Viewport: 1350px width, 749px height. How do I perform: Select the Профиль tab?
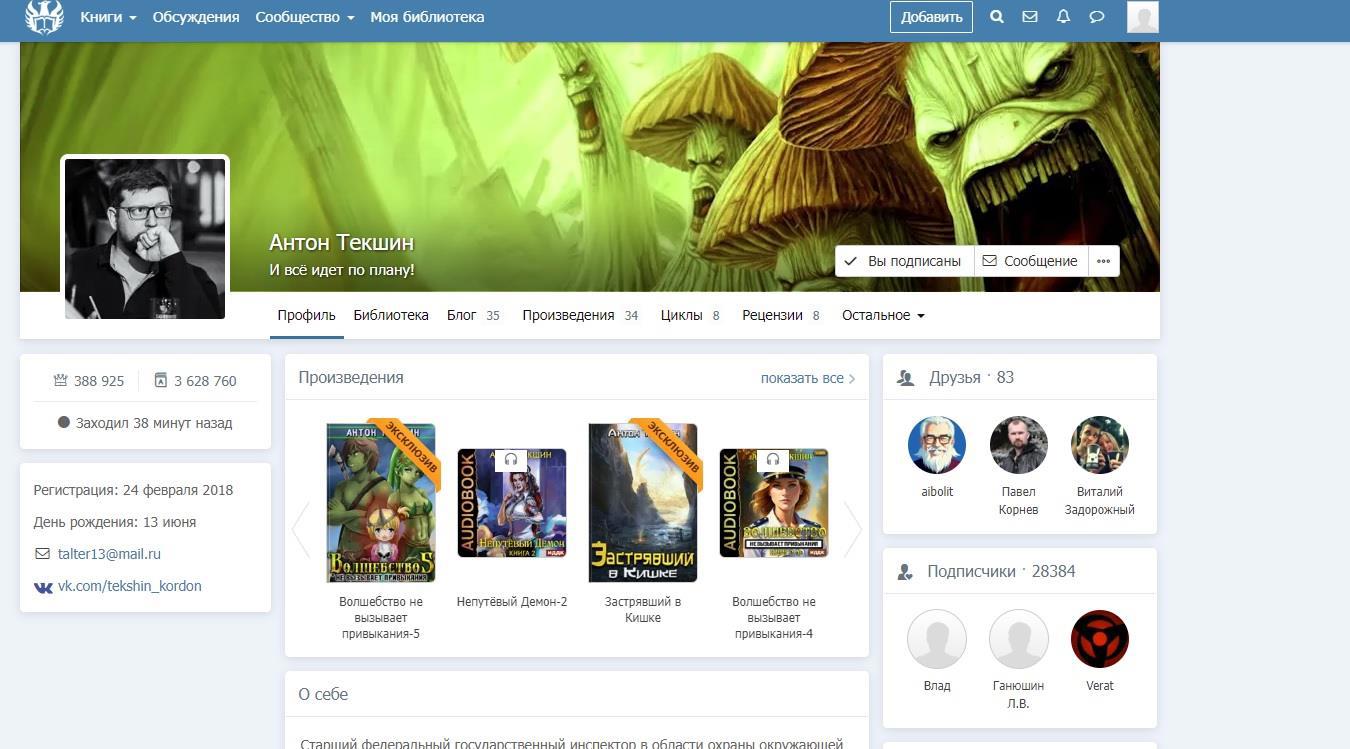click(307, 315)
